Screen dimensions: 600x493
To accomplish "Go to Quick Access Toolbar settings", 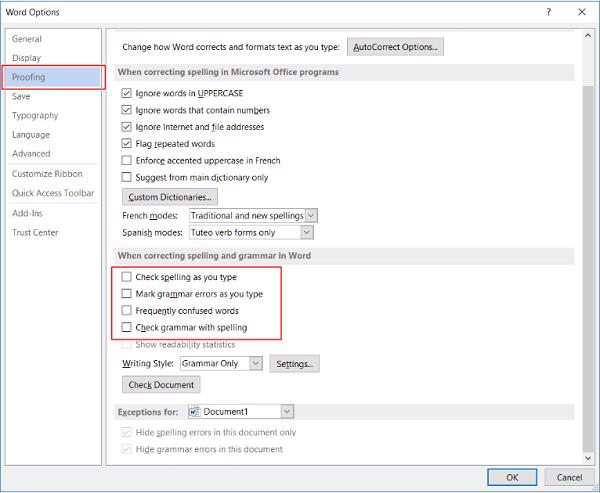I will [x=53, y=193].
